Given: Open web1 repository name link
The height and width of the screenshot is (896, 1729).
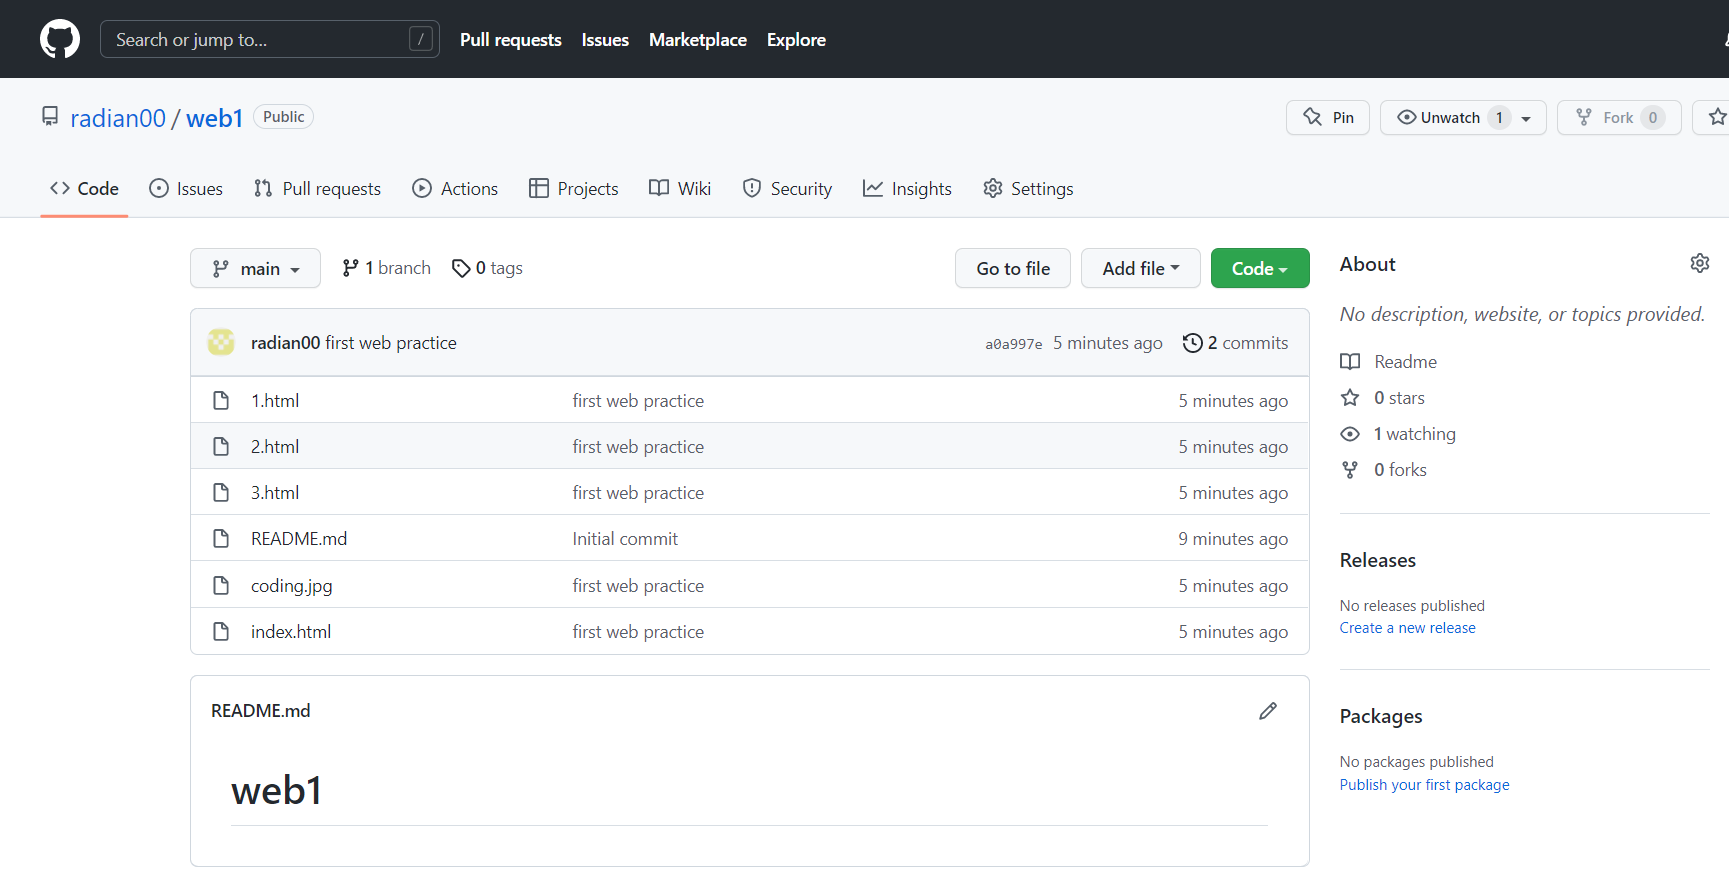Looking at the screenshot, I should pos(215,118).
